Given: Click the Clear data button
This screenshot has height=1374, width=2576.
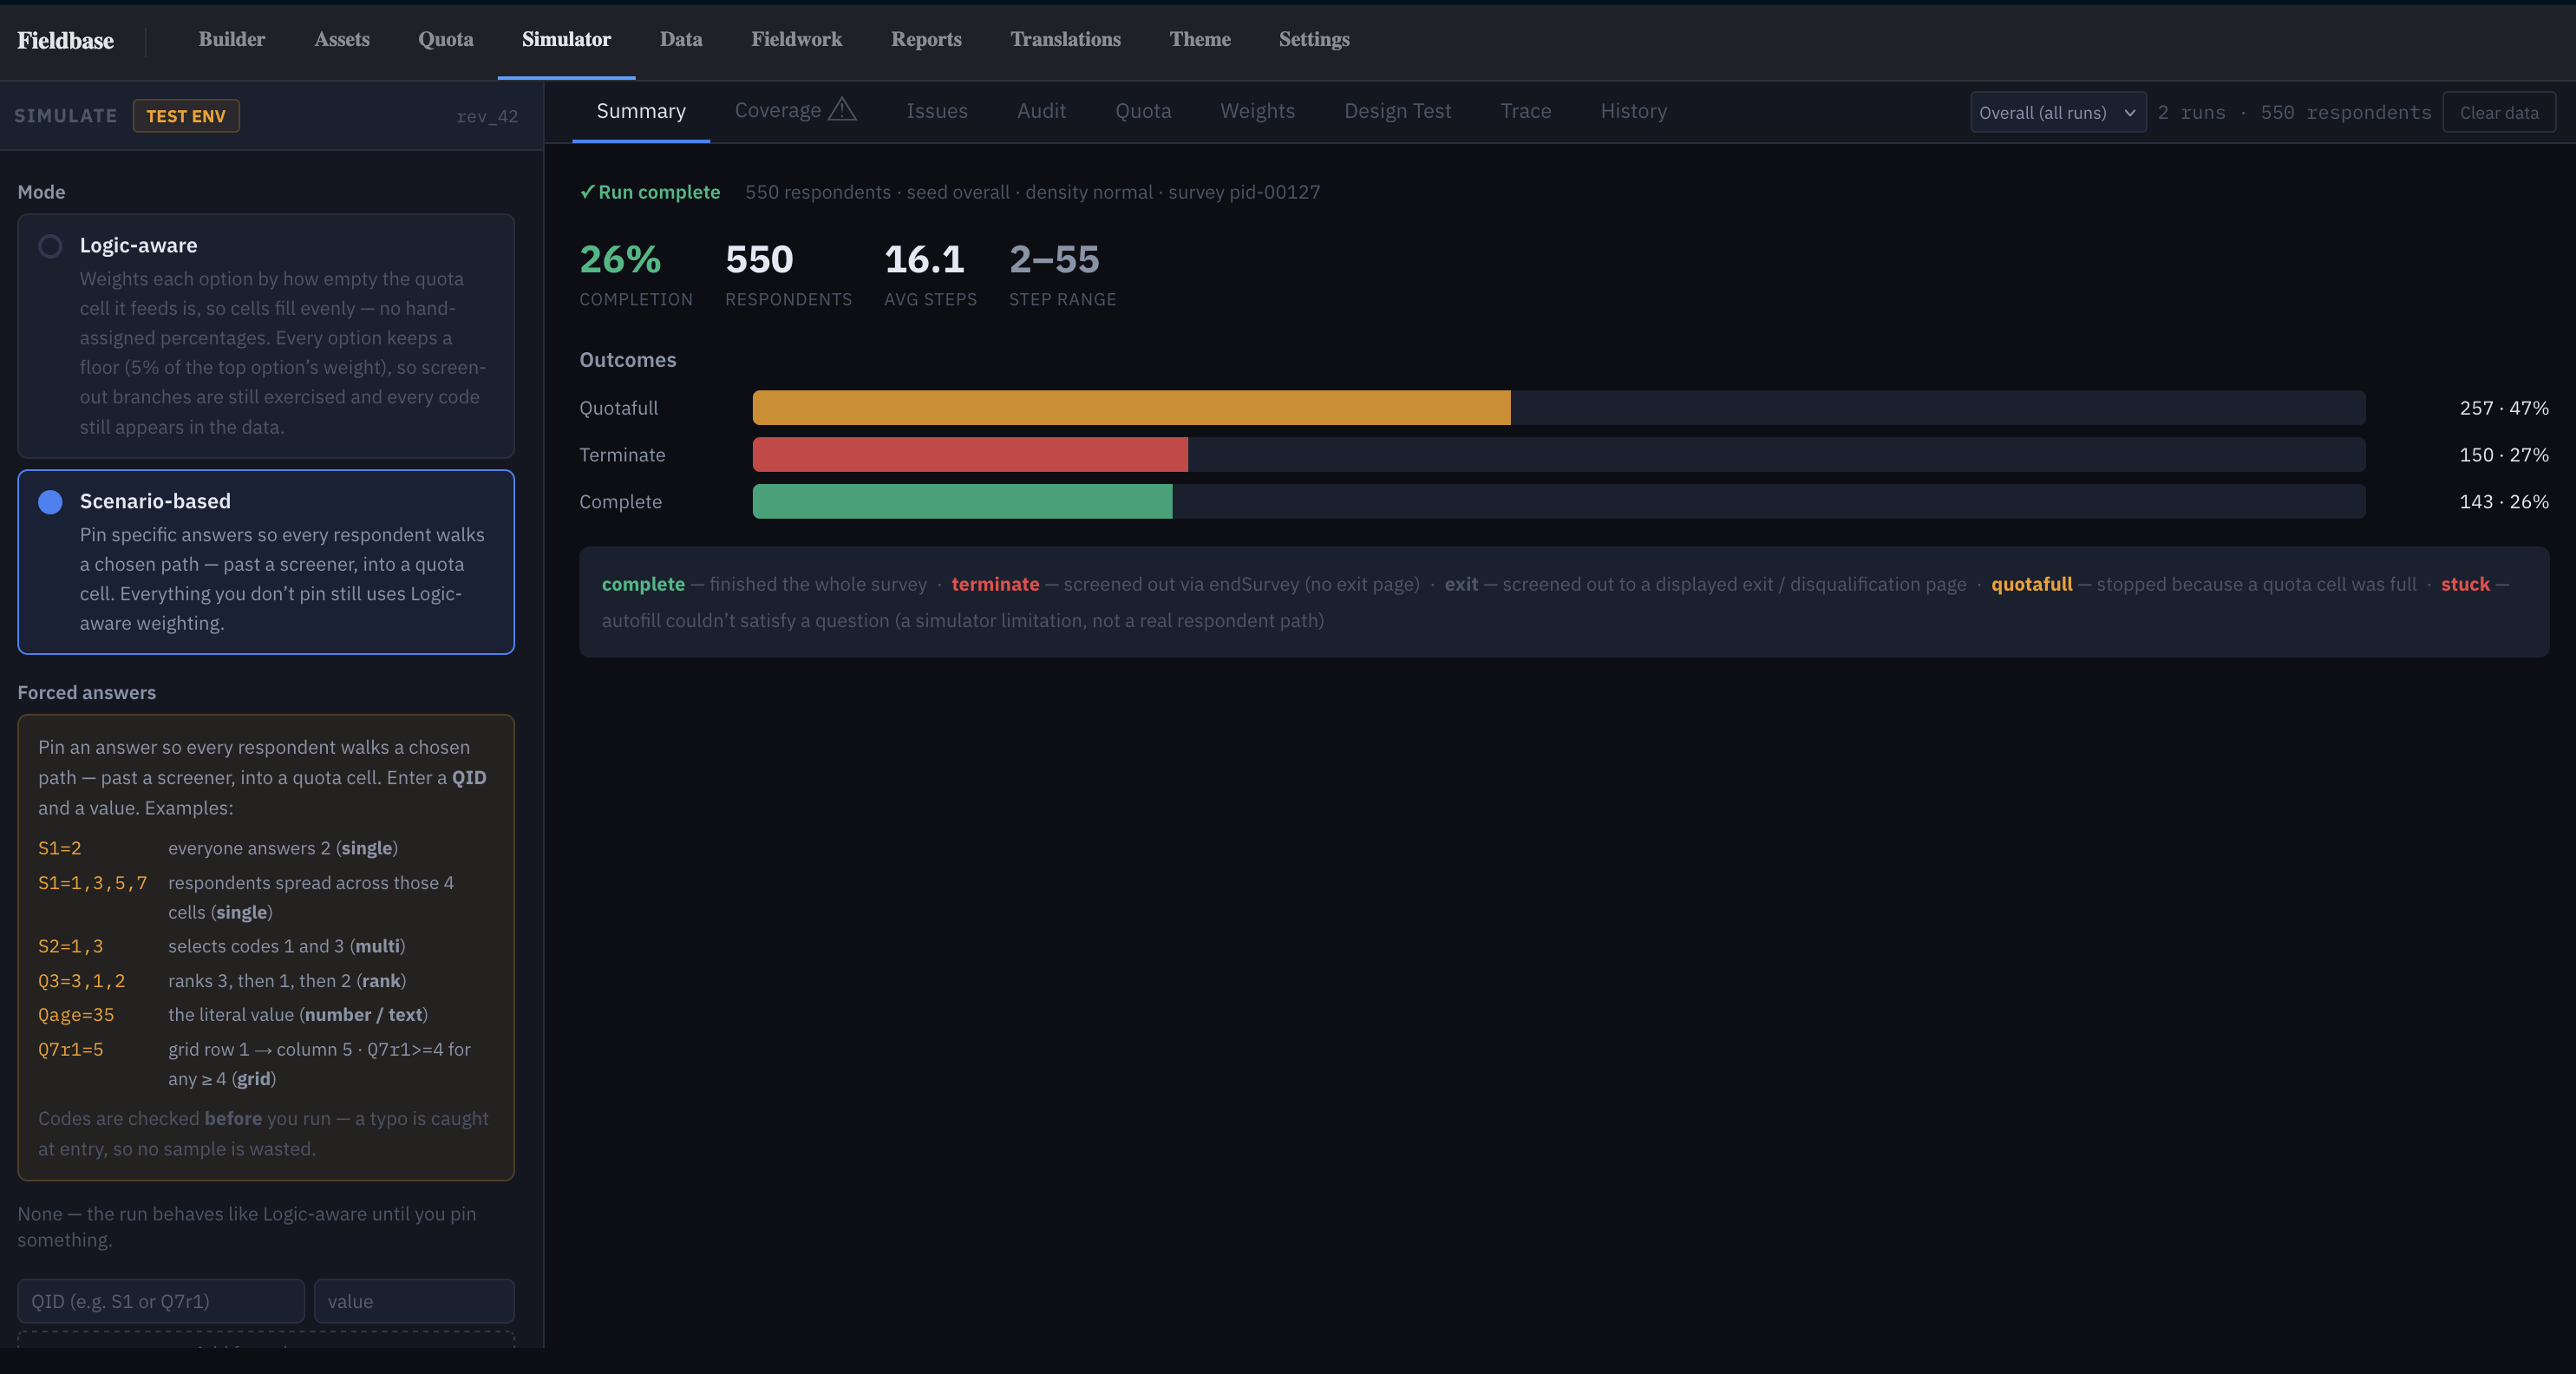Looking at the screenshot, I should (2498, 112).
